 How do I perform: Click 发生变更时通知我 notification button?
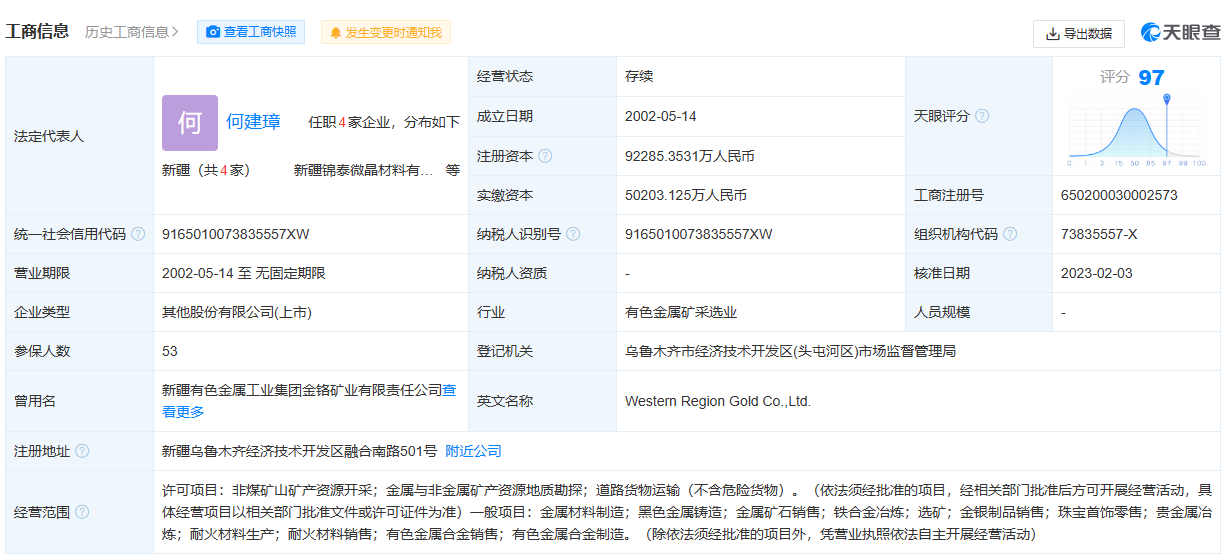point(386,32)
